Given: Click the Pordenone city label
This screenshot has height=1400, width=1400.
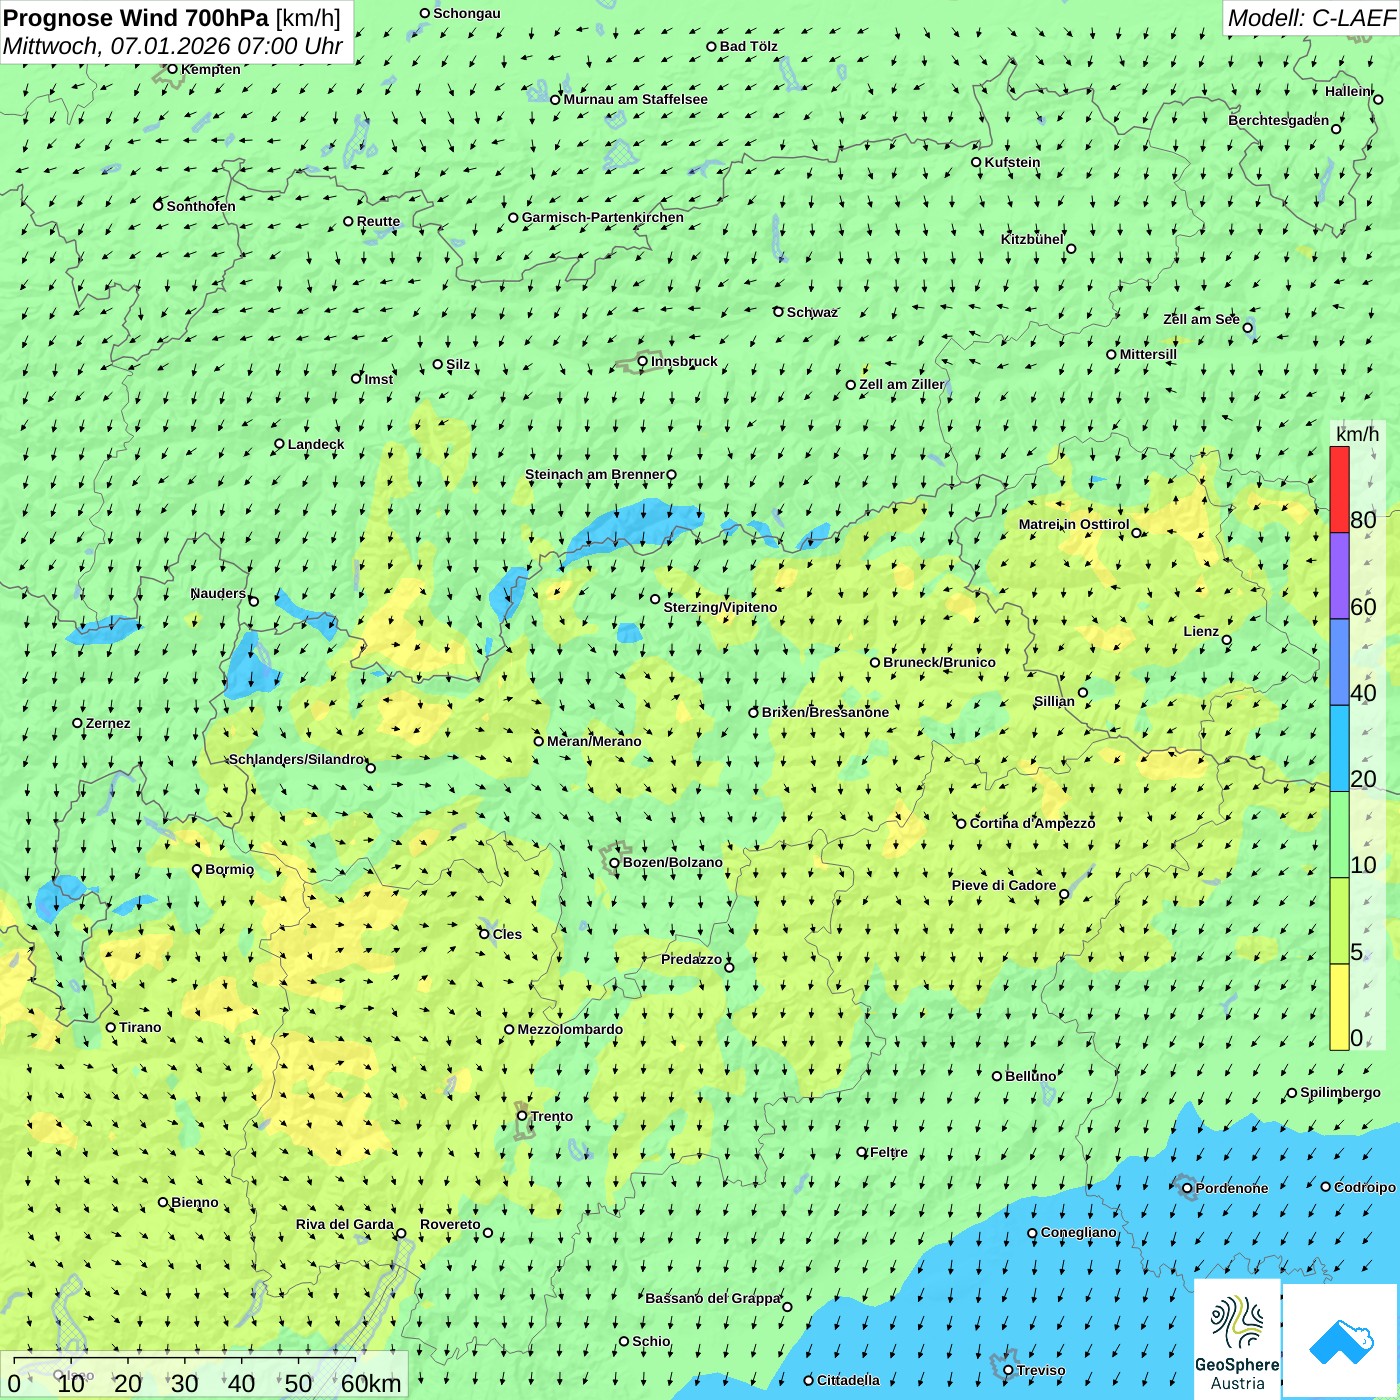Looking at the screenshot, I should [x=1232, y=1188].
